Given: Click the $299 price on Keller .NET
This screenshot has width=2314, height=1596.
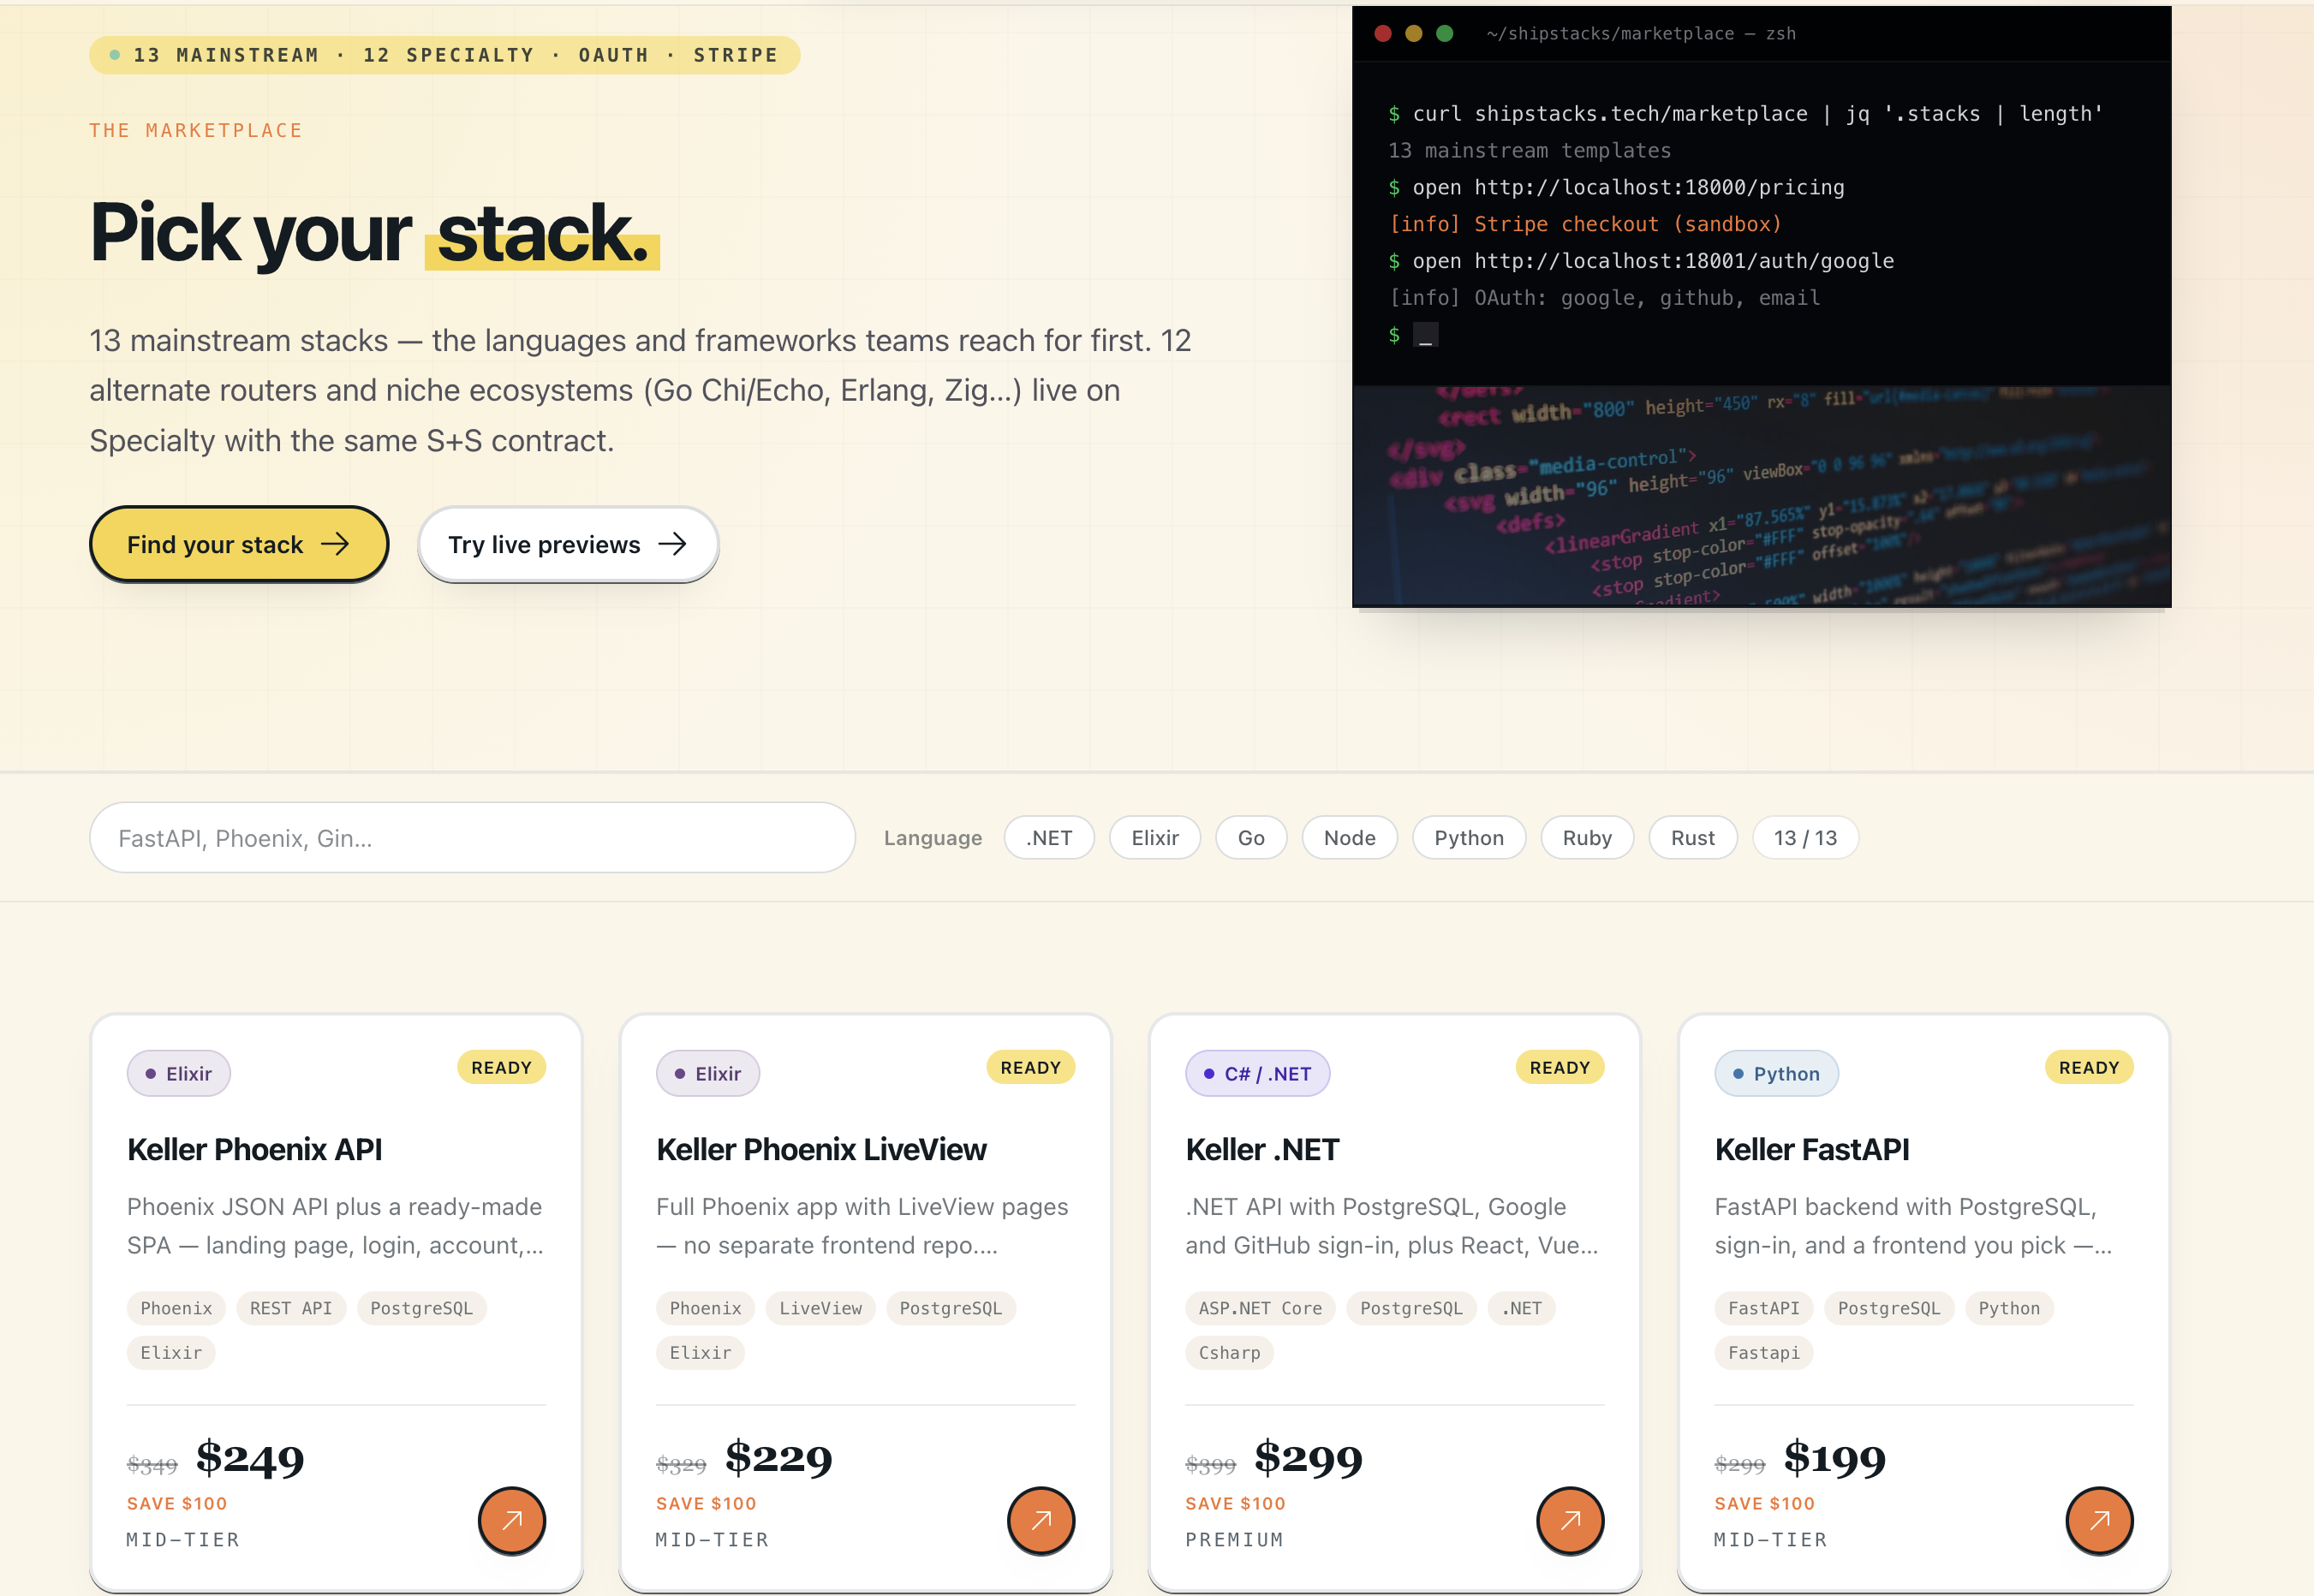Looking at the screenshot, I should coord(1309,1459).
